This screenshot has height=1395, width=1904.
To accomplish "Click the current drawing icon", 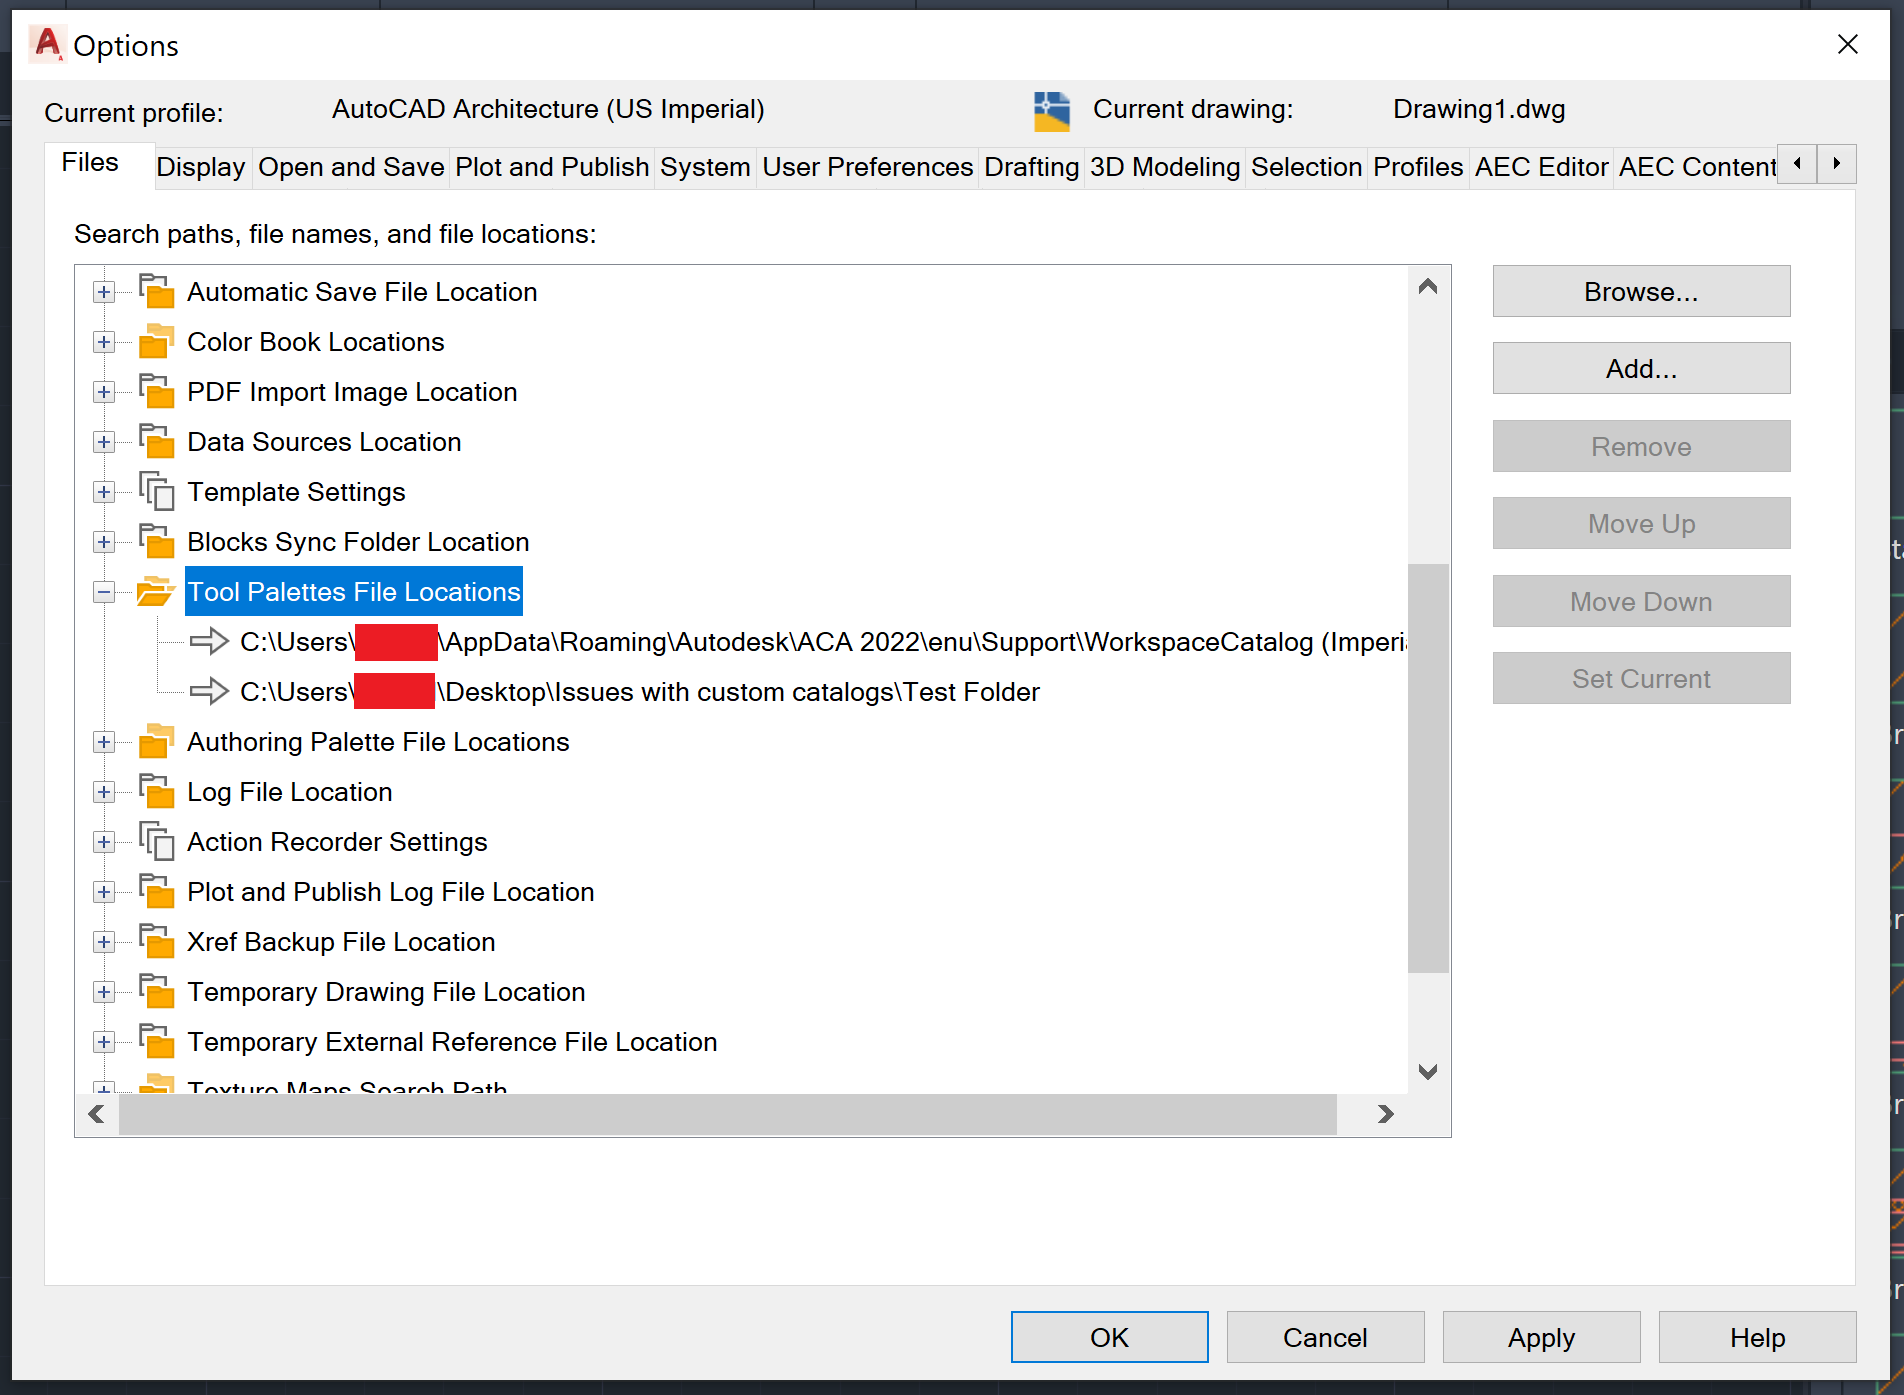I will click(1052, 111).
